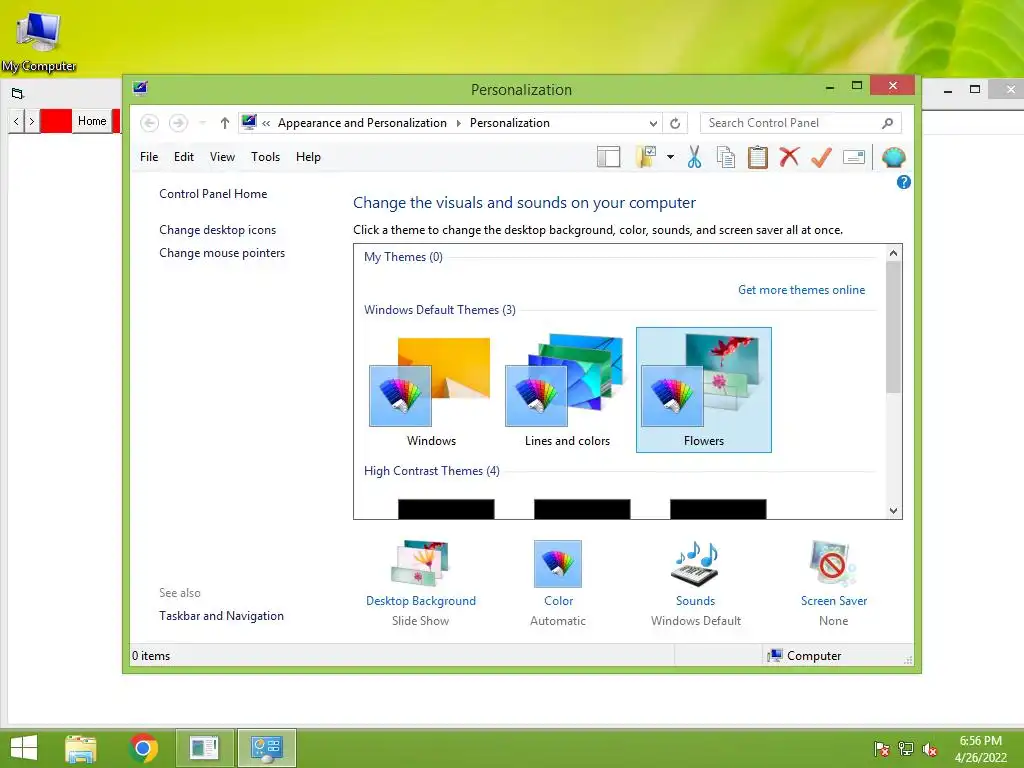Image resolution: width=1024 pixels, height=768 pixels.
Task: Click the Search Control Panel field
Action: pos(801,123)
